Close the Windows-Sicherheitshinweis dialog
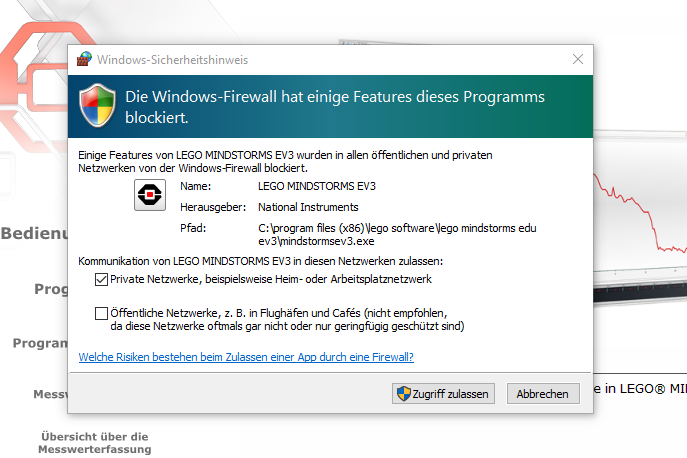The height and width of the screenshot is (458, 687). [x=576, y=60]
